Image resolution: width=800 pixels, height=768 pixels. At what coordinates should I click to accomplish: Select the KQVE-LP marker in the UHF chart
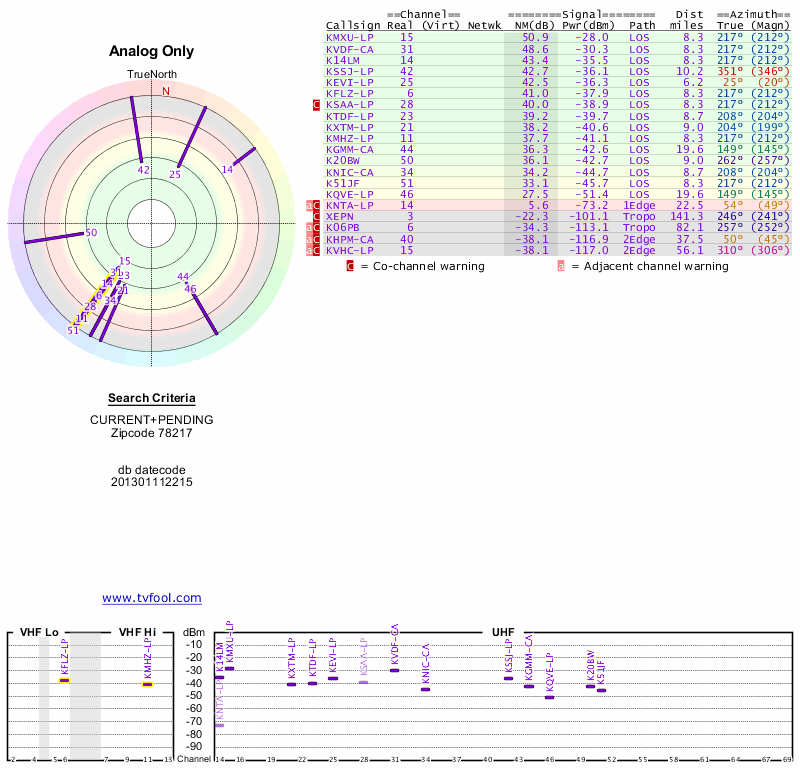click(x=549, y=696)
